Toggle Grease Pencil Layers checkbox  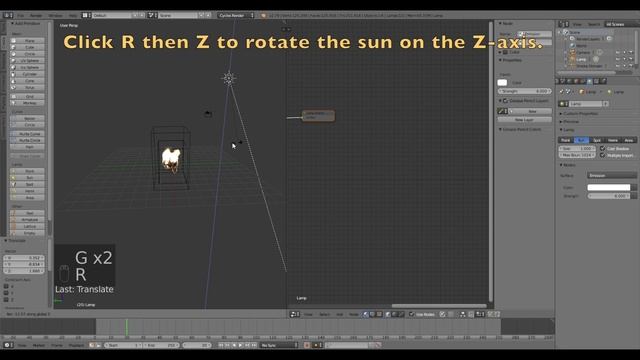[x=505, y=101]
